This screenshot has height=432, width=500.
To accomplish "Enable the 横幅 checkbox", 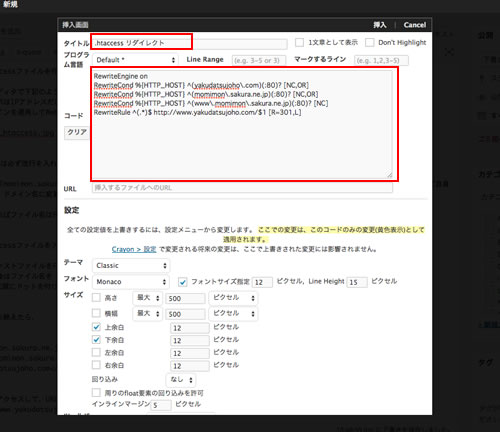I will click(96, 313).
